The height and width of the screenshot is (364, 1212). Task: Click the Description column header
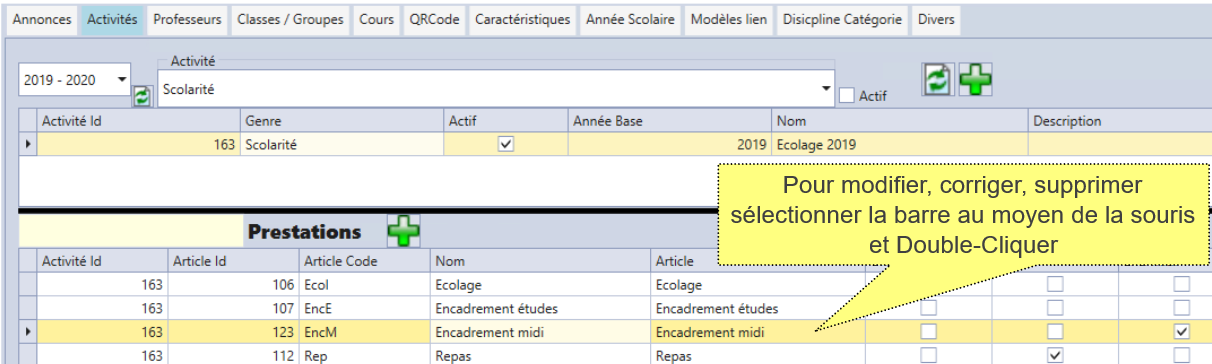pos(1120,121)
